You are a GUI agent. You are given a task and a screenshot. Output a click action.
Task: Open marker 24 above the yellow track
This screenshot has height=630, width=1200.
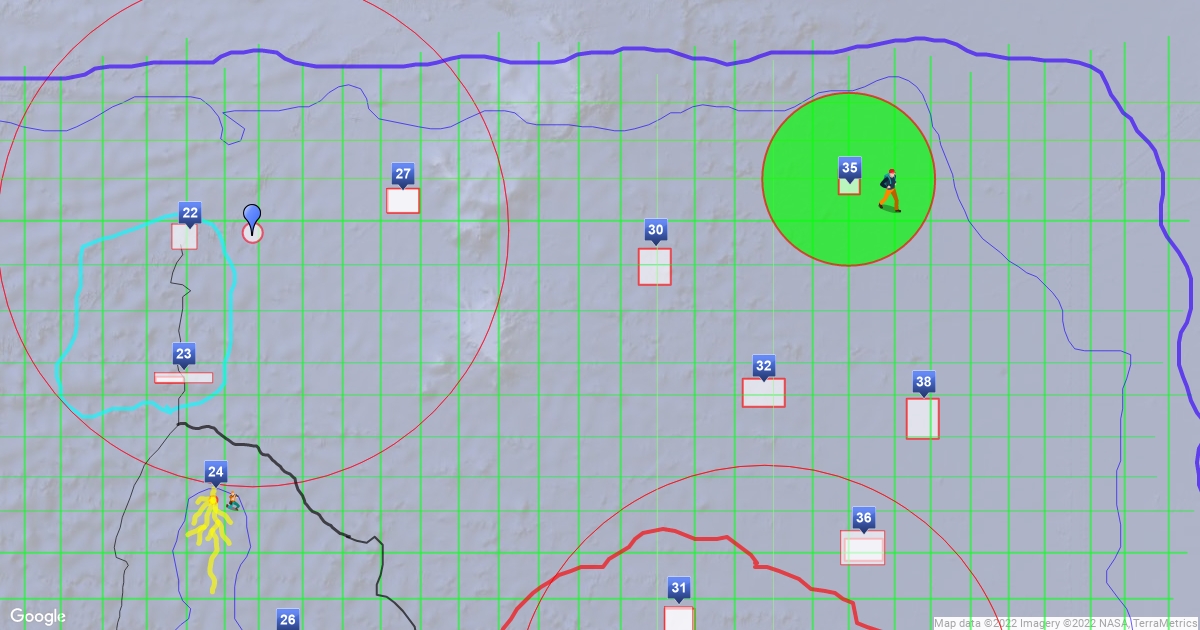click(215, 471)
